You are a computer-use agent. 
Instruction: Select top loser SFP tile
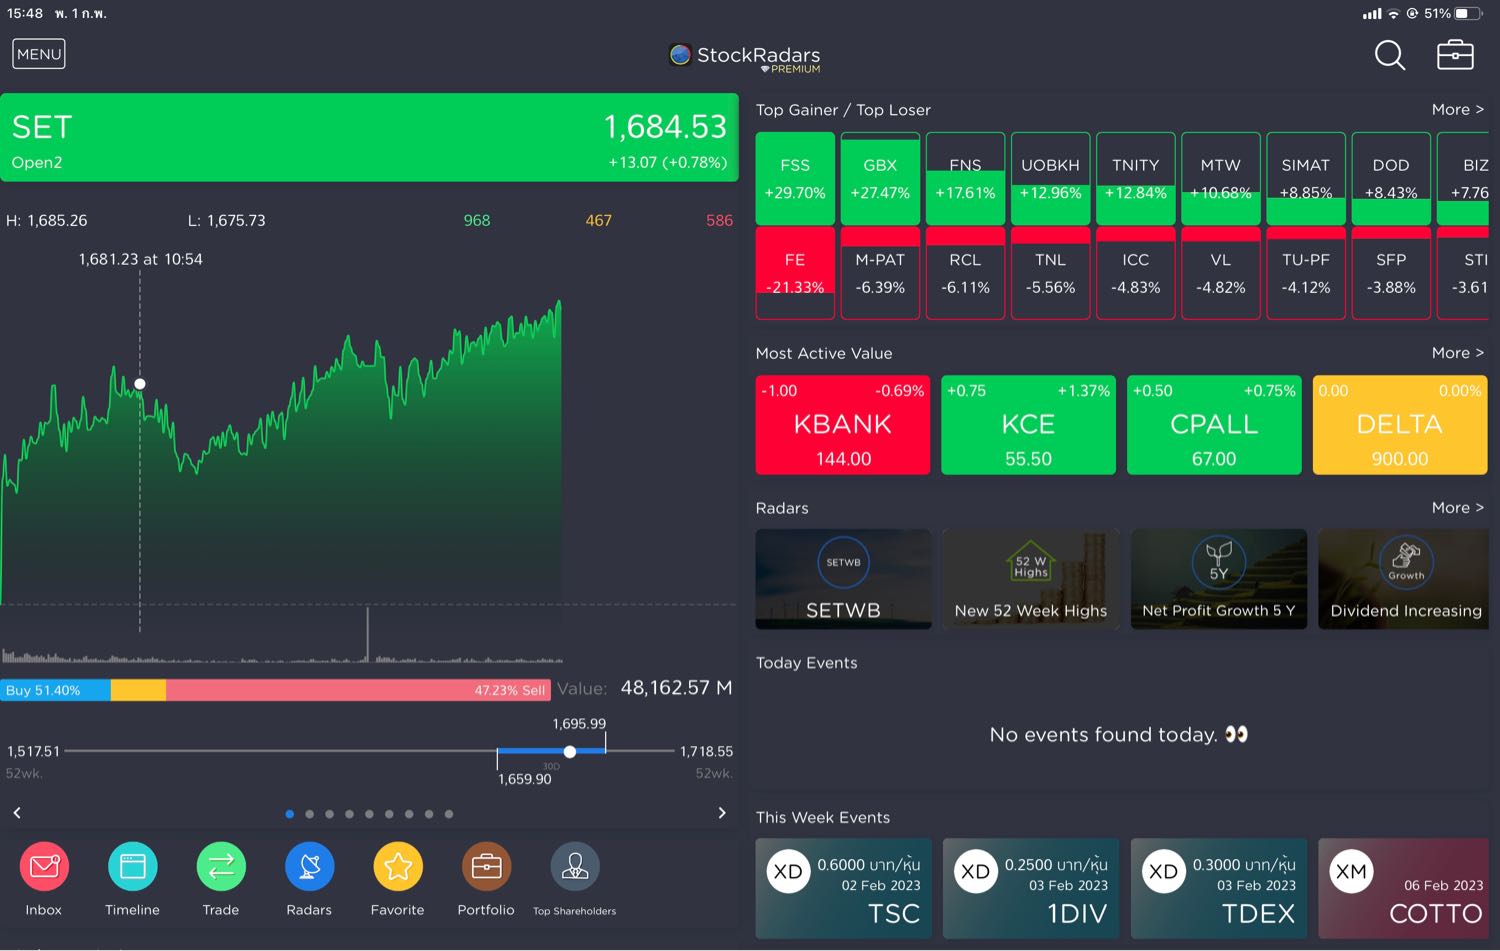click(x=1391, y=273)
